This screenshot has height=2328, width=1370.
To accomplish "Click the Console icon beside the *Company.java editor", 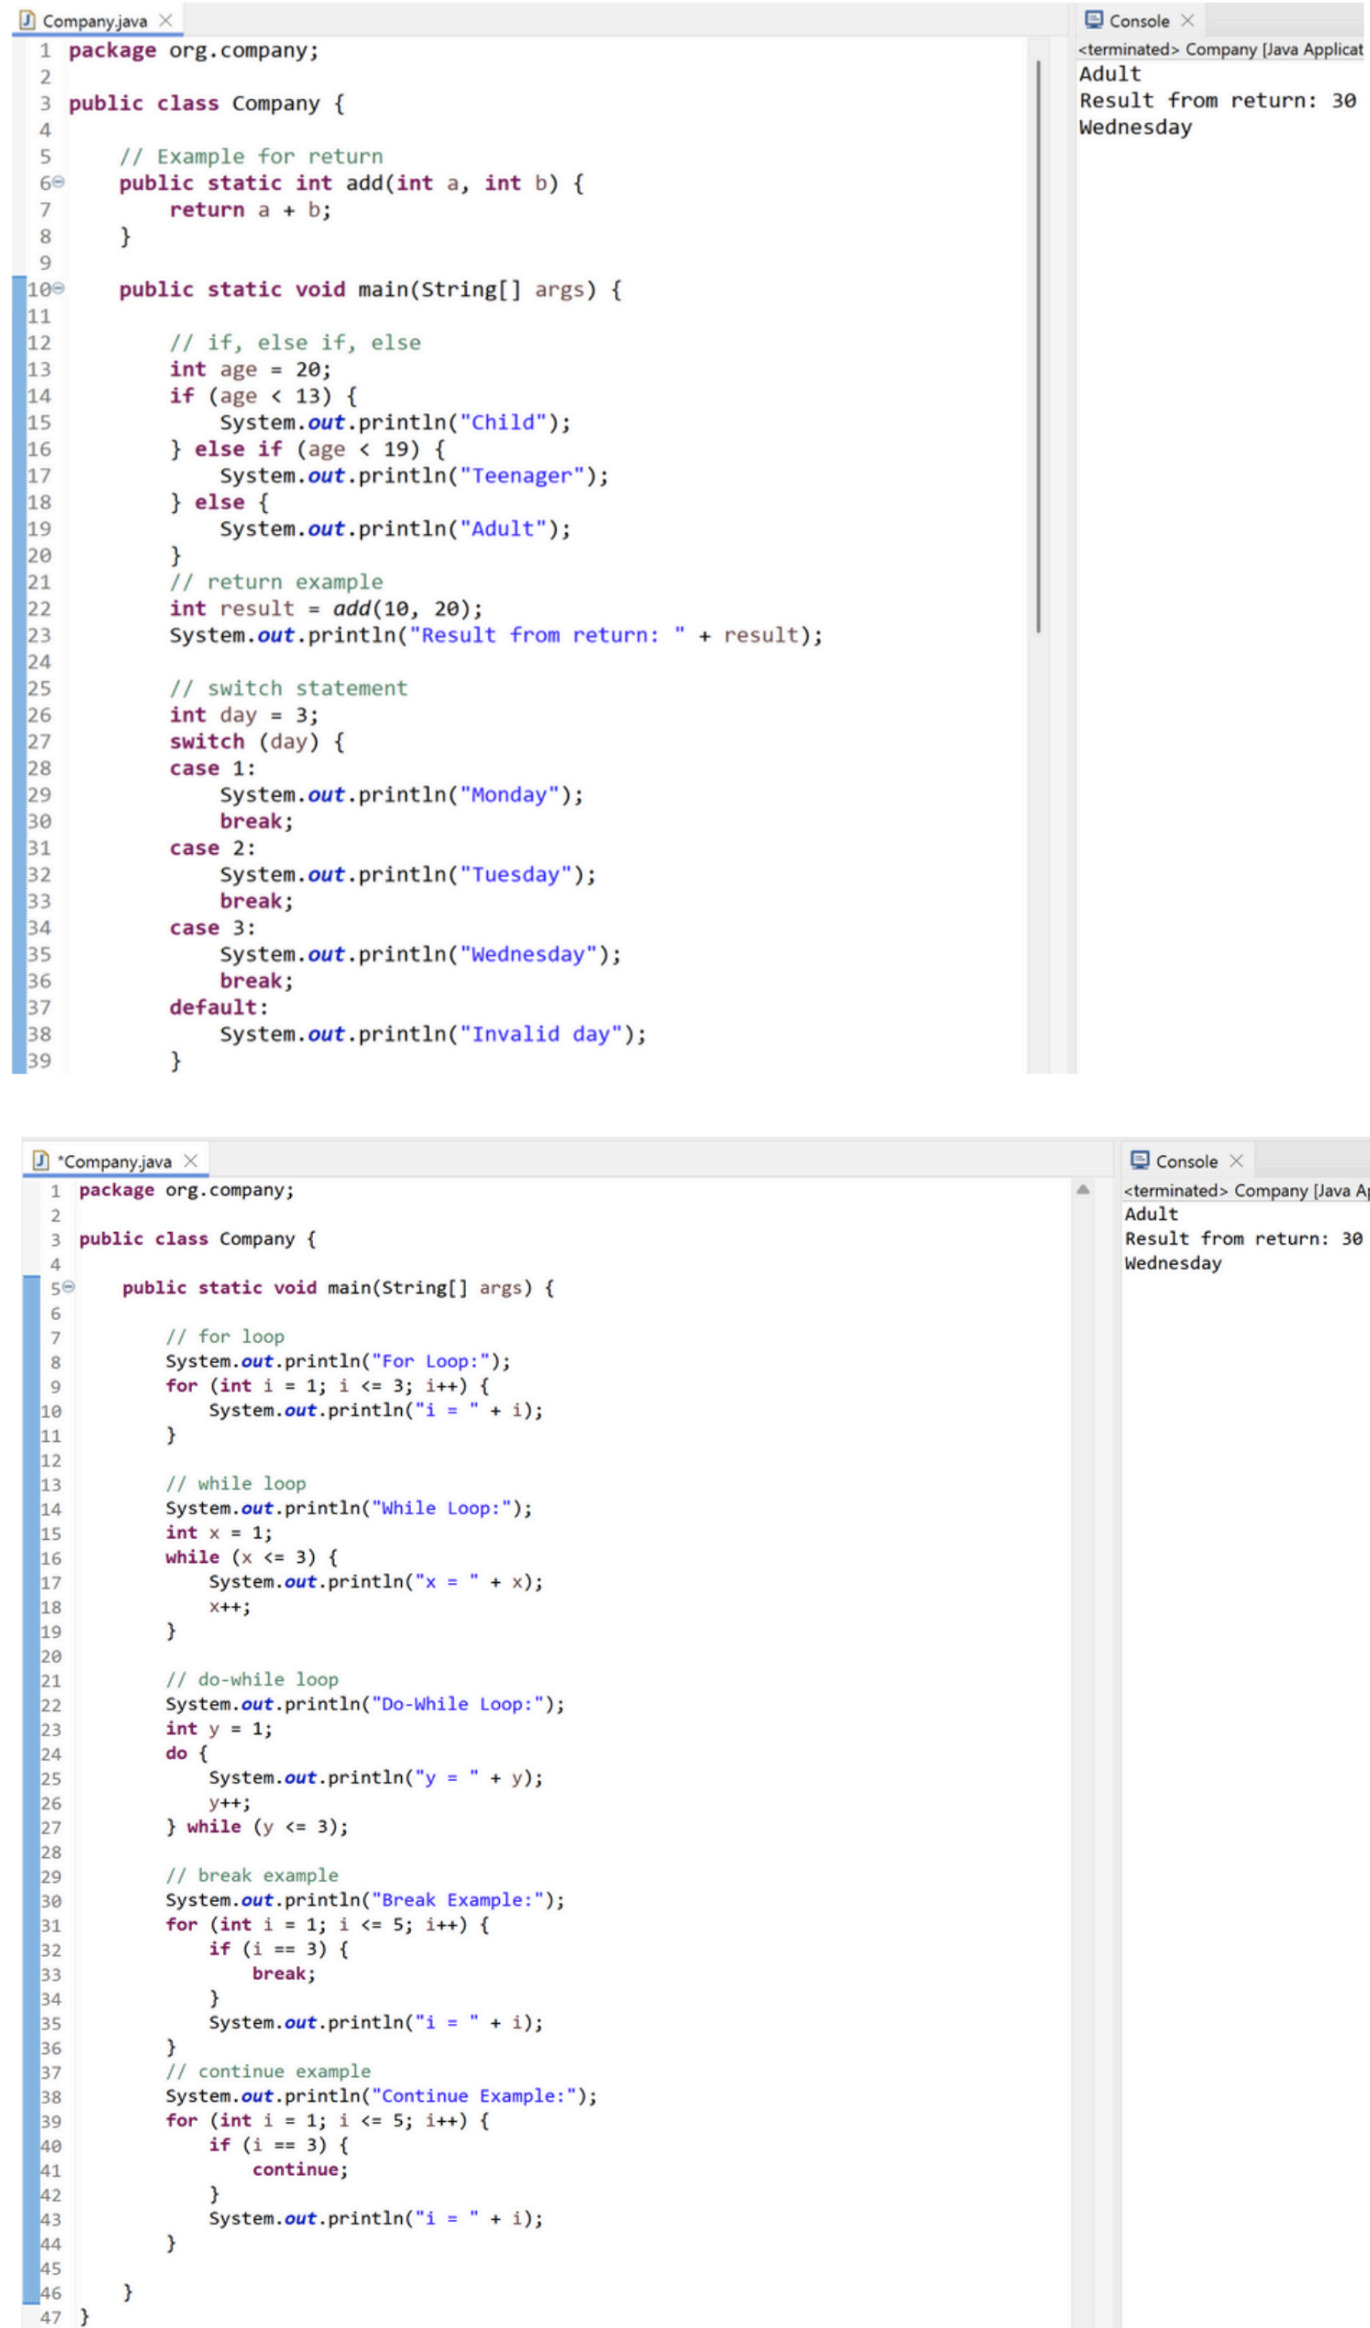I will click(x=1140, y=1160).
